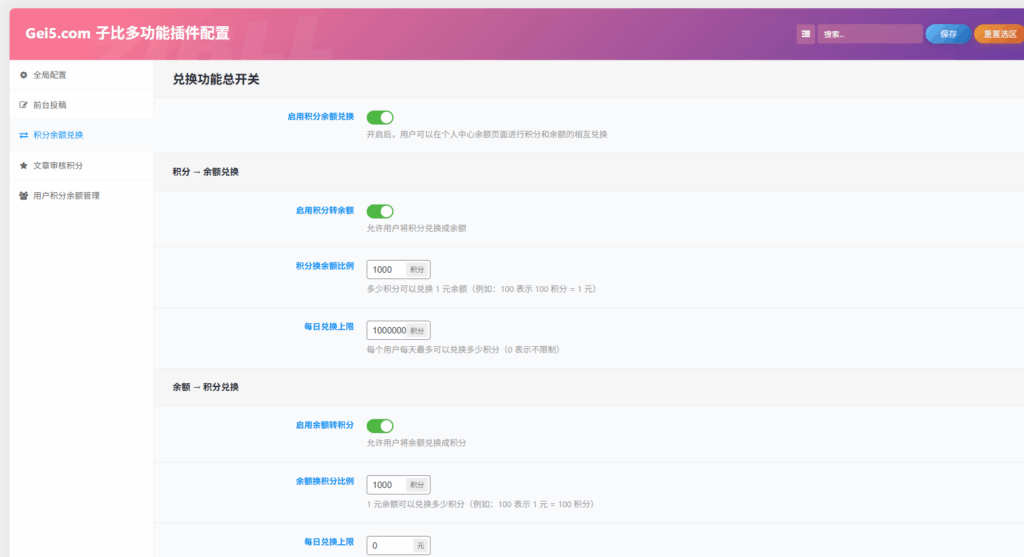Image resolution: width=1024 pixels, height=557 pixels.
Task: Click the 每日兑换上限 input showing 0 元
Action: pos(398,545)
